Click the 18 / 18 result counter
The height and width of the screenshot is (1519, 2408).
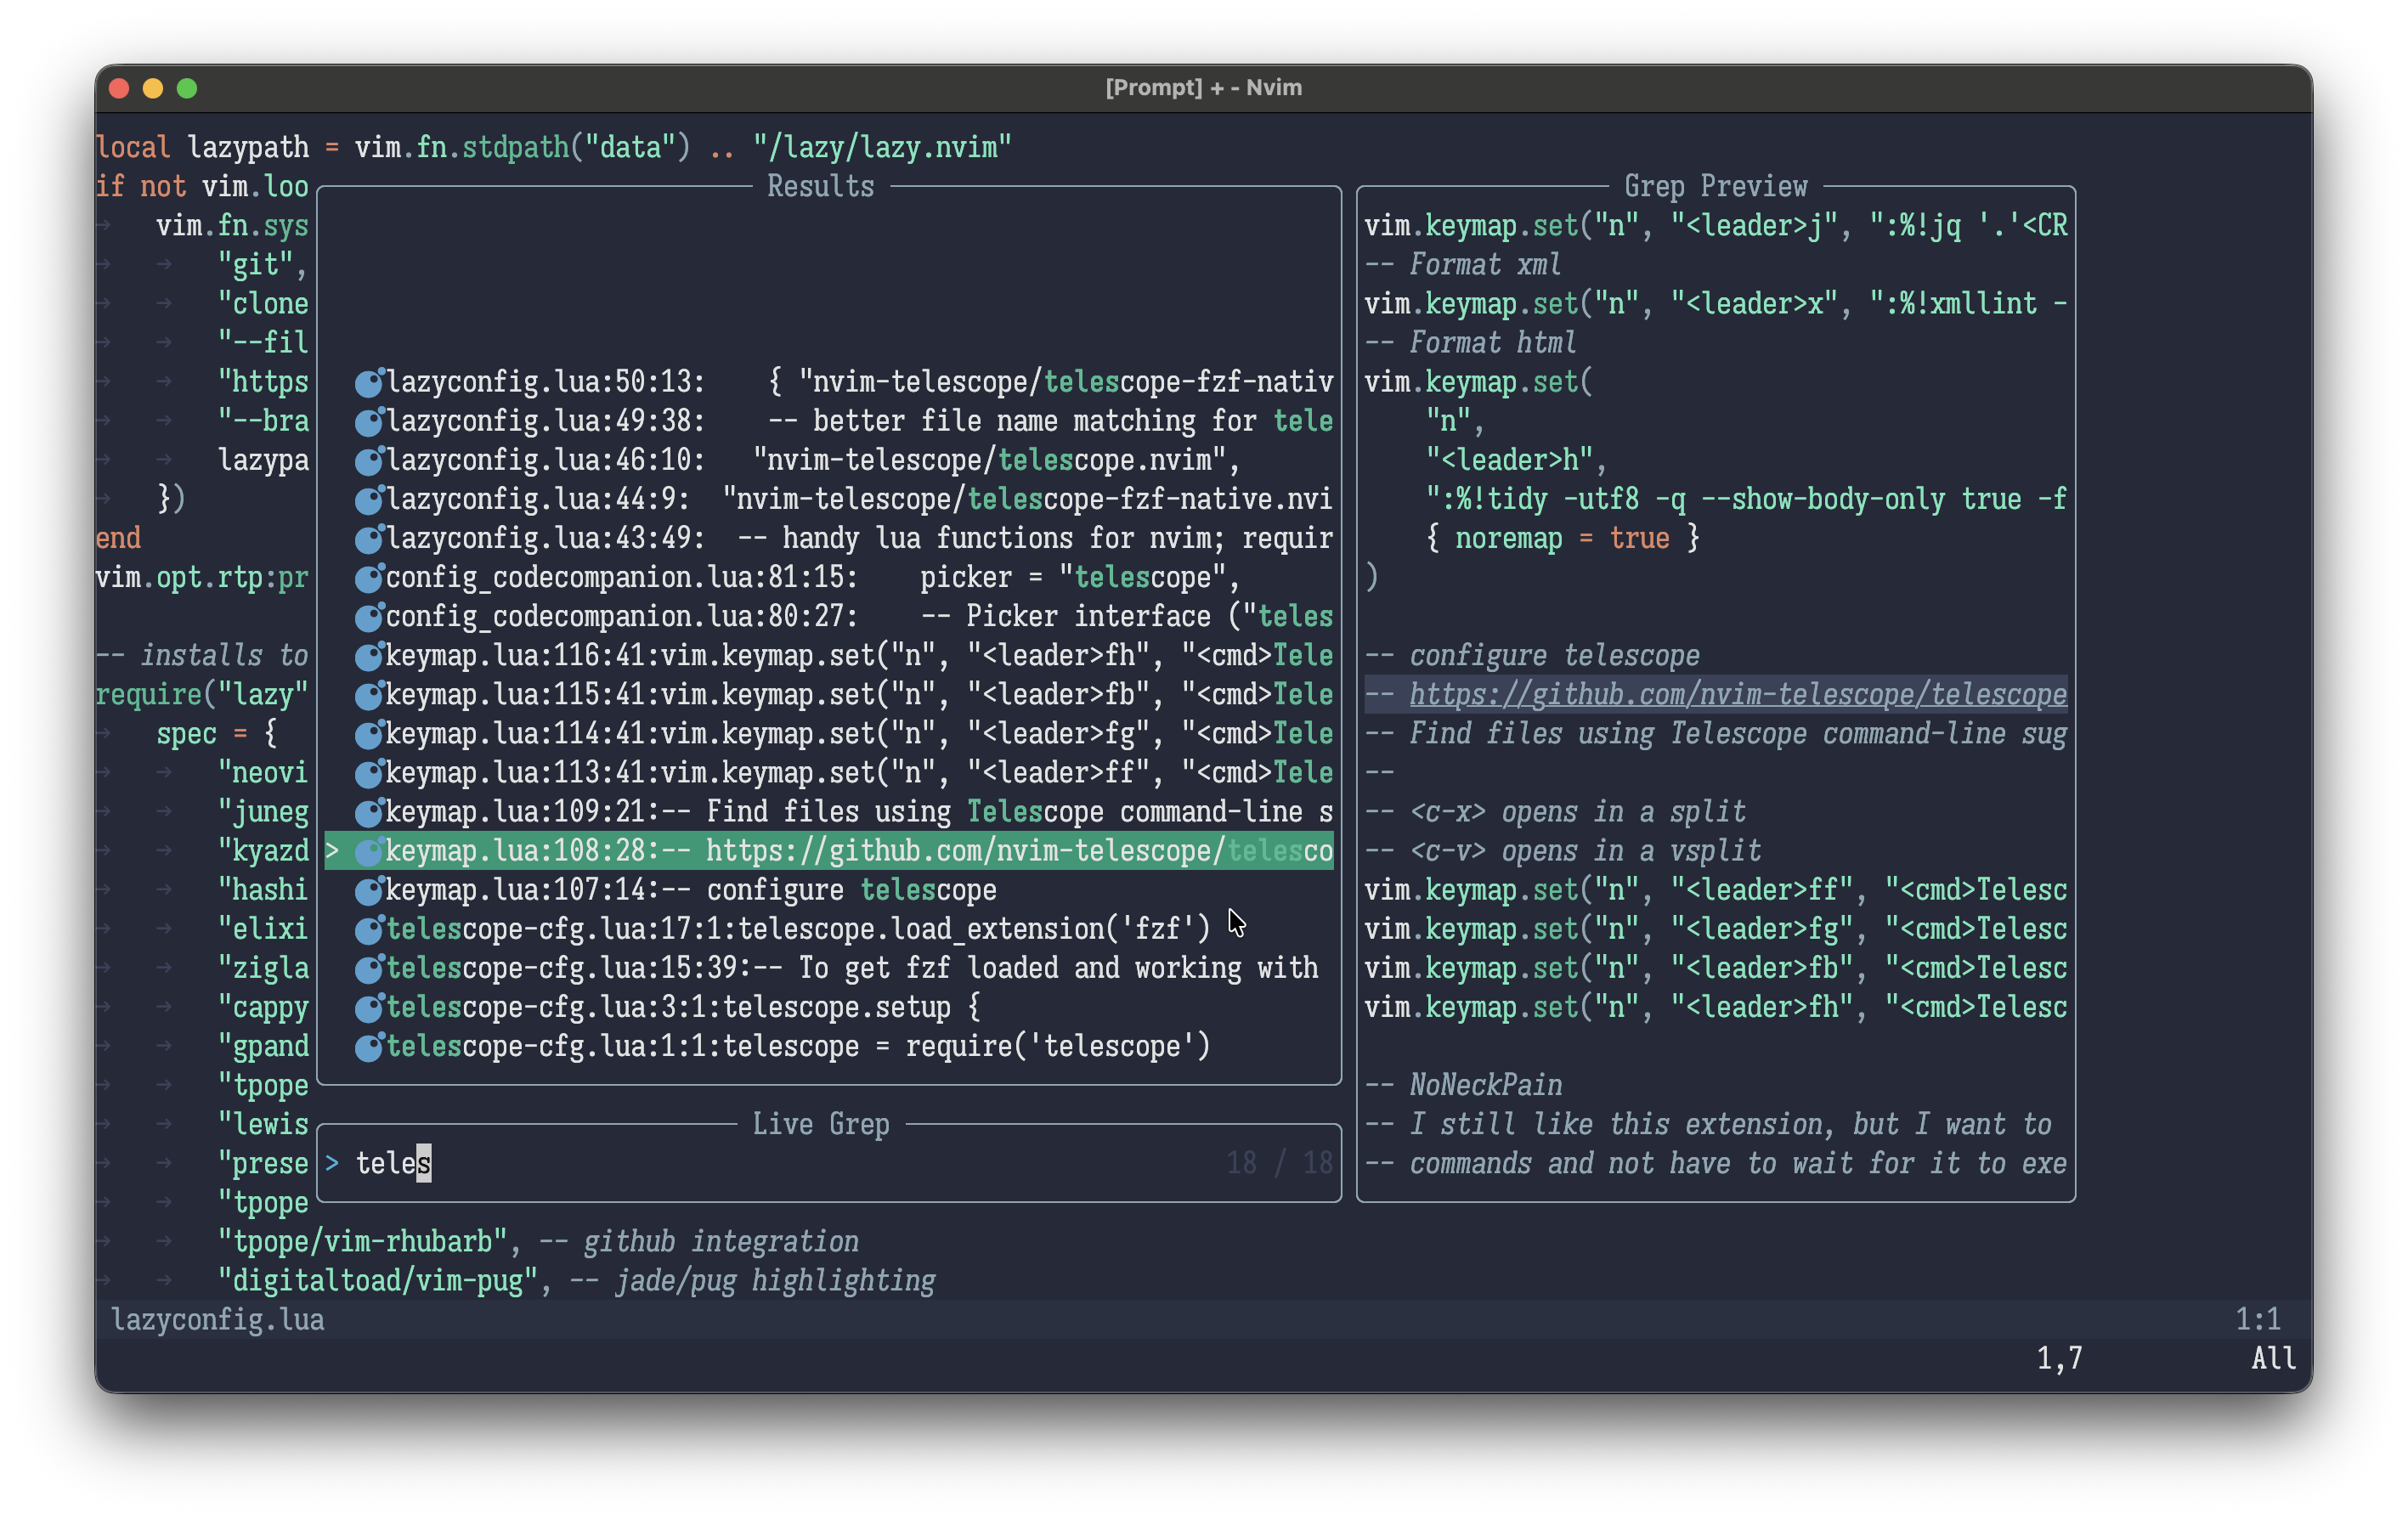[x=1279, y=1163]
